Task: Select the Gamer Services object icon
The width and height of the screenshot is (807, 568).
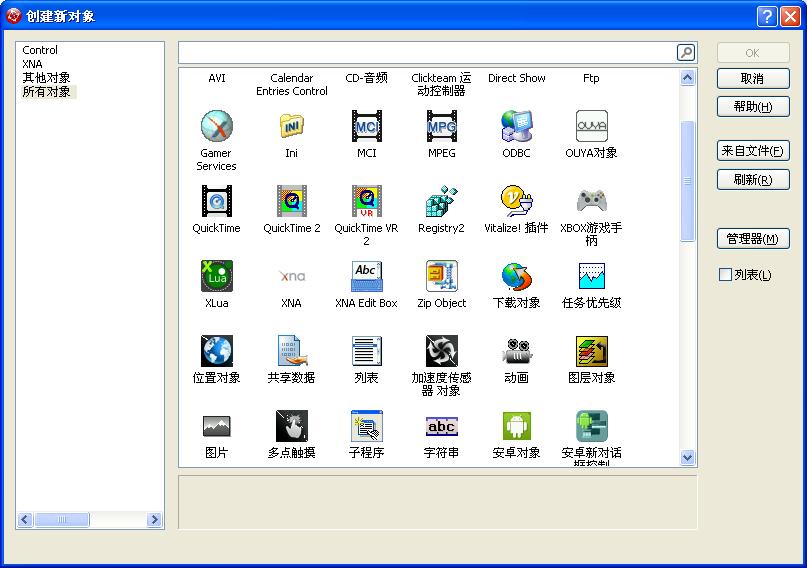Action: 217,126
